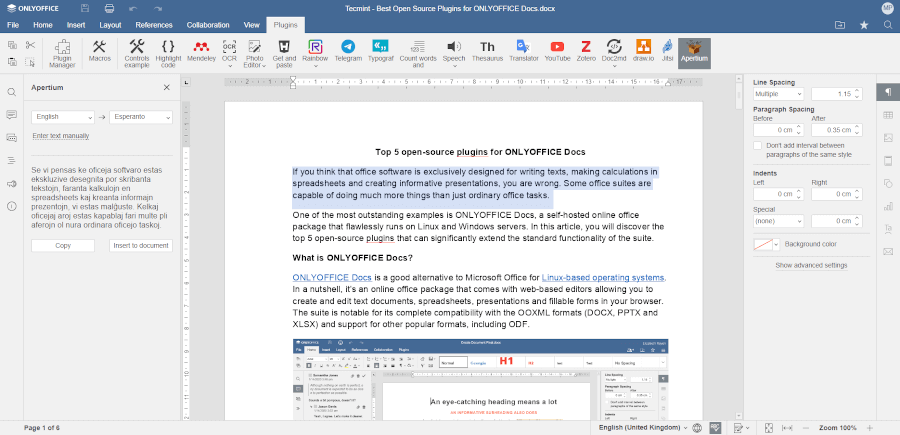Switch to the Insert tab

[x=76, y=25]
